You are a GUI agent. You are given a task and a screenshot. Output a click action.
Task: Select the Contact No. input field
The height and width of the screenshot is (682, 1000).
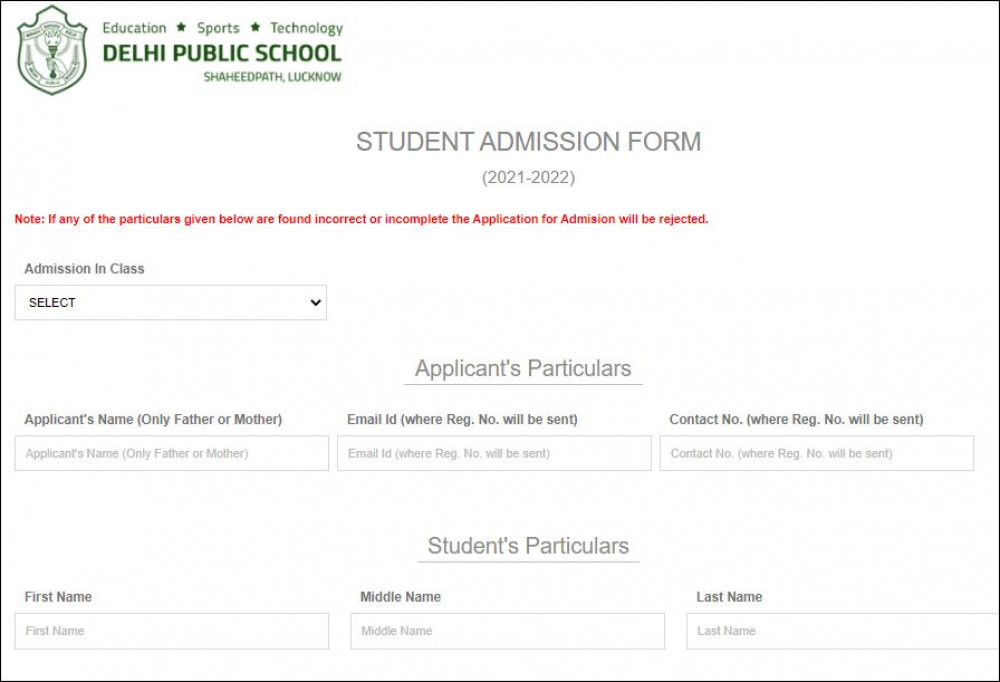pos(816,453)
